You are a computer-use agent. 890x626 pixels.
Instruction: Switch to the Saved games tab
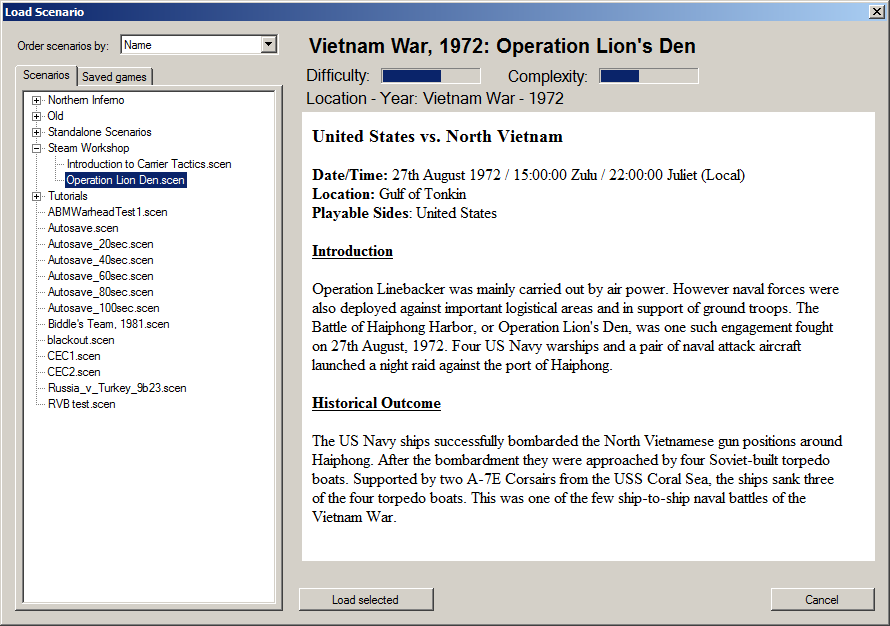coord(114,77)
